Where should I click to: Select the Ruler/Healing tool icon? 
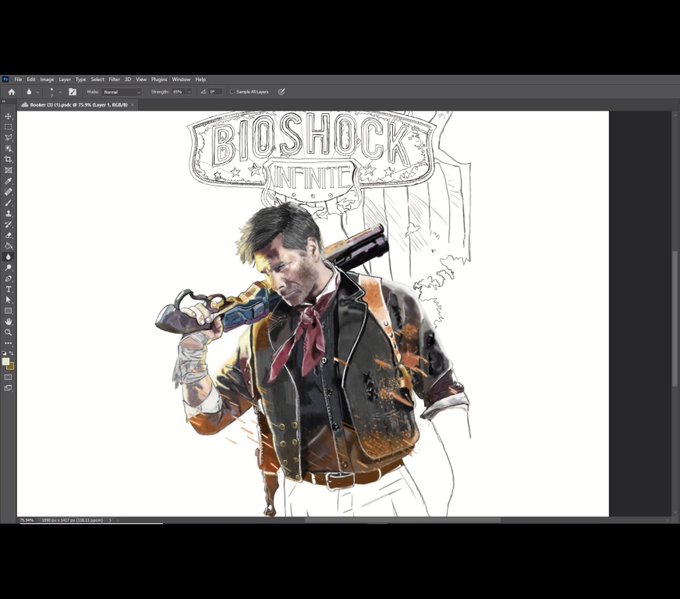point(8,192)
